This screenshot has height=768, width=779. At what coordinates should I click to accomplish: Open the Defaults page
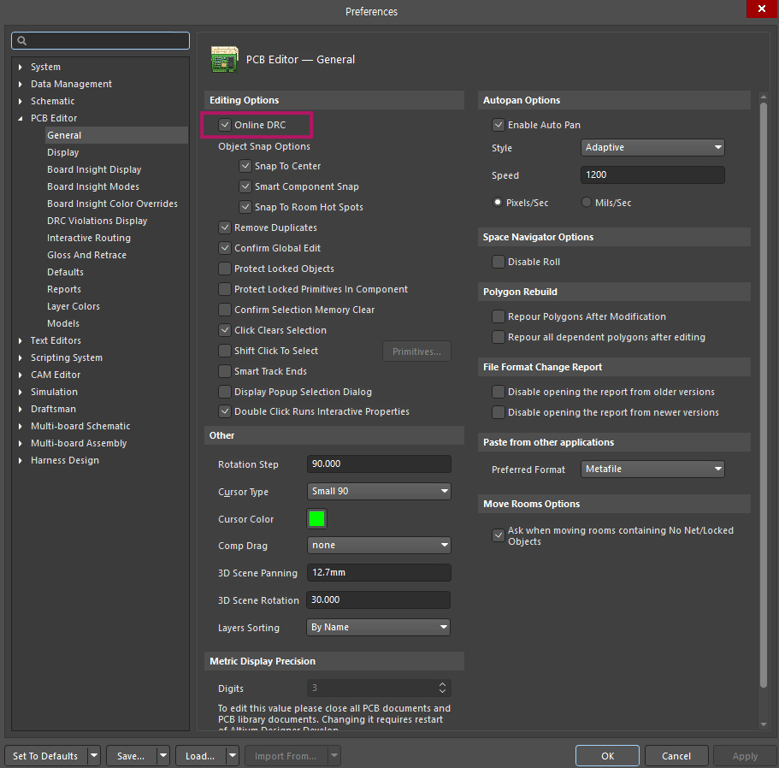click(65, 272)
